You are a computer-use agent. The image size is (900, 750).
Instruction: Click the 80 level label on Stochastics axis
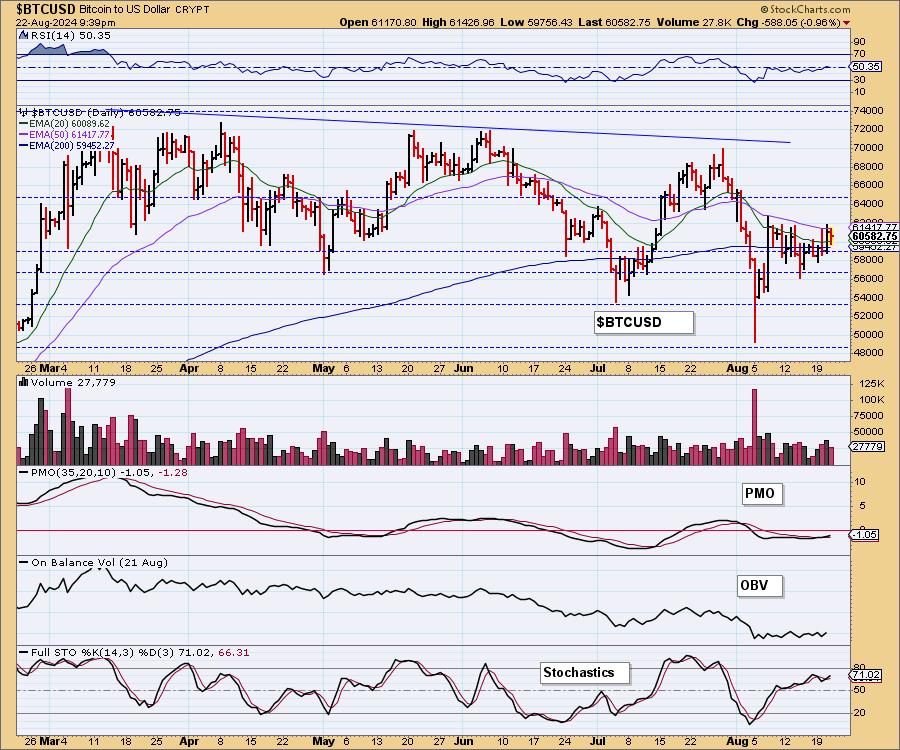pyautogui.click(x=860, y=668)
